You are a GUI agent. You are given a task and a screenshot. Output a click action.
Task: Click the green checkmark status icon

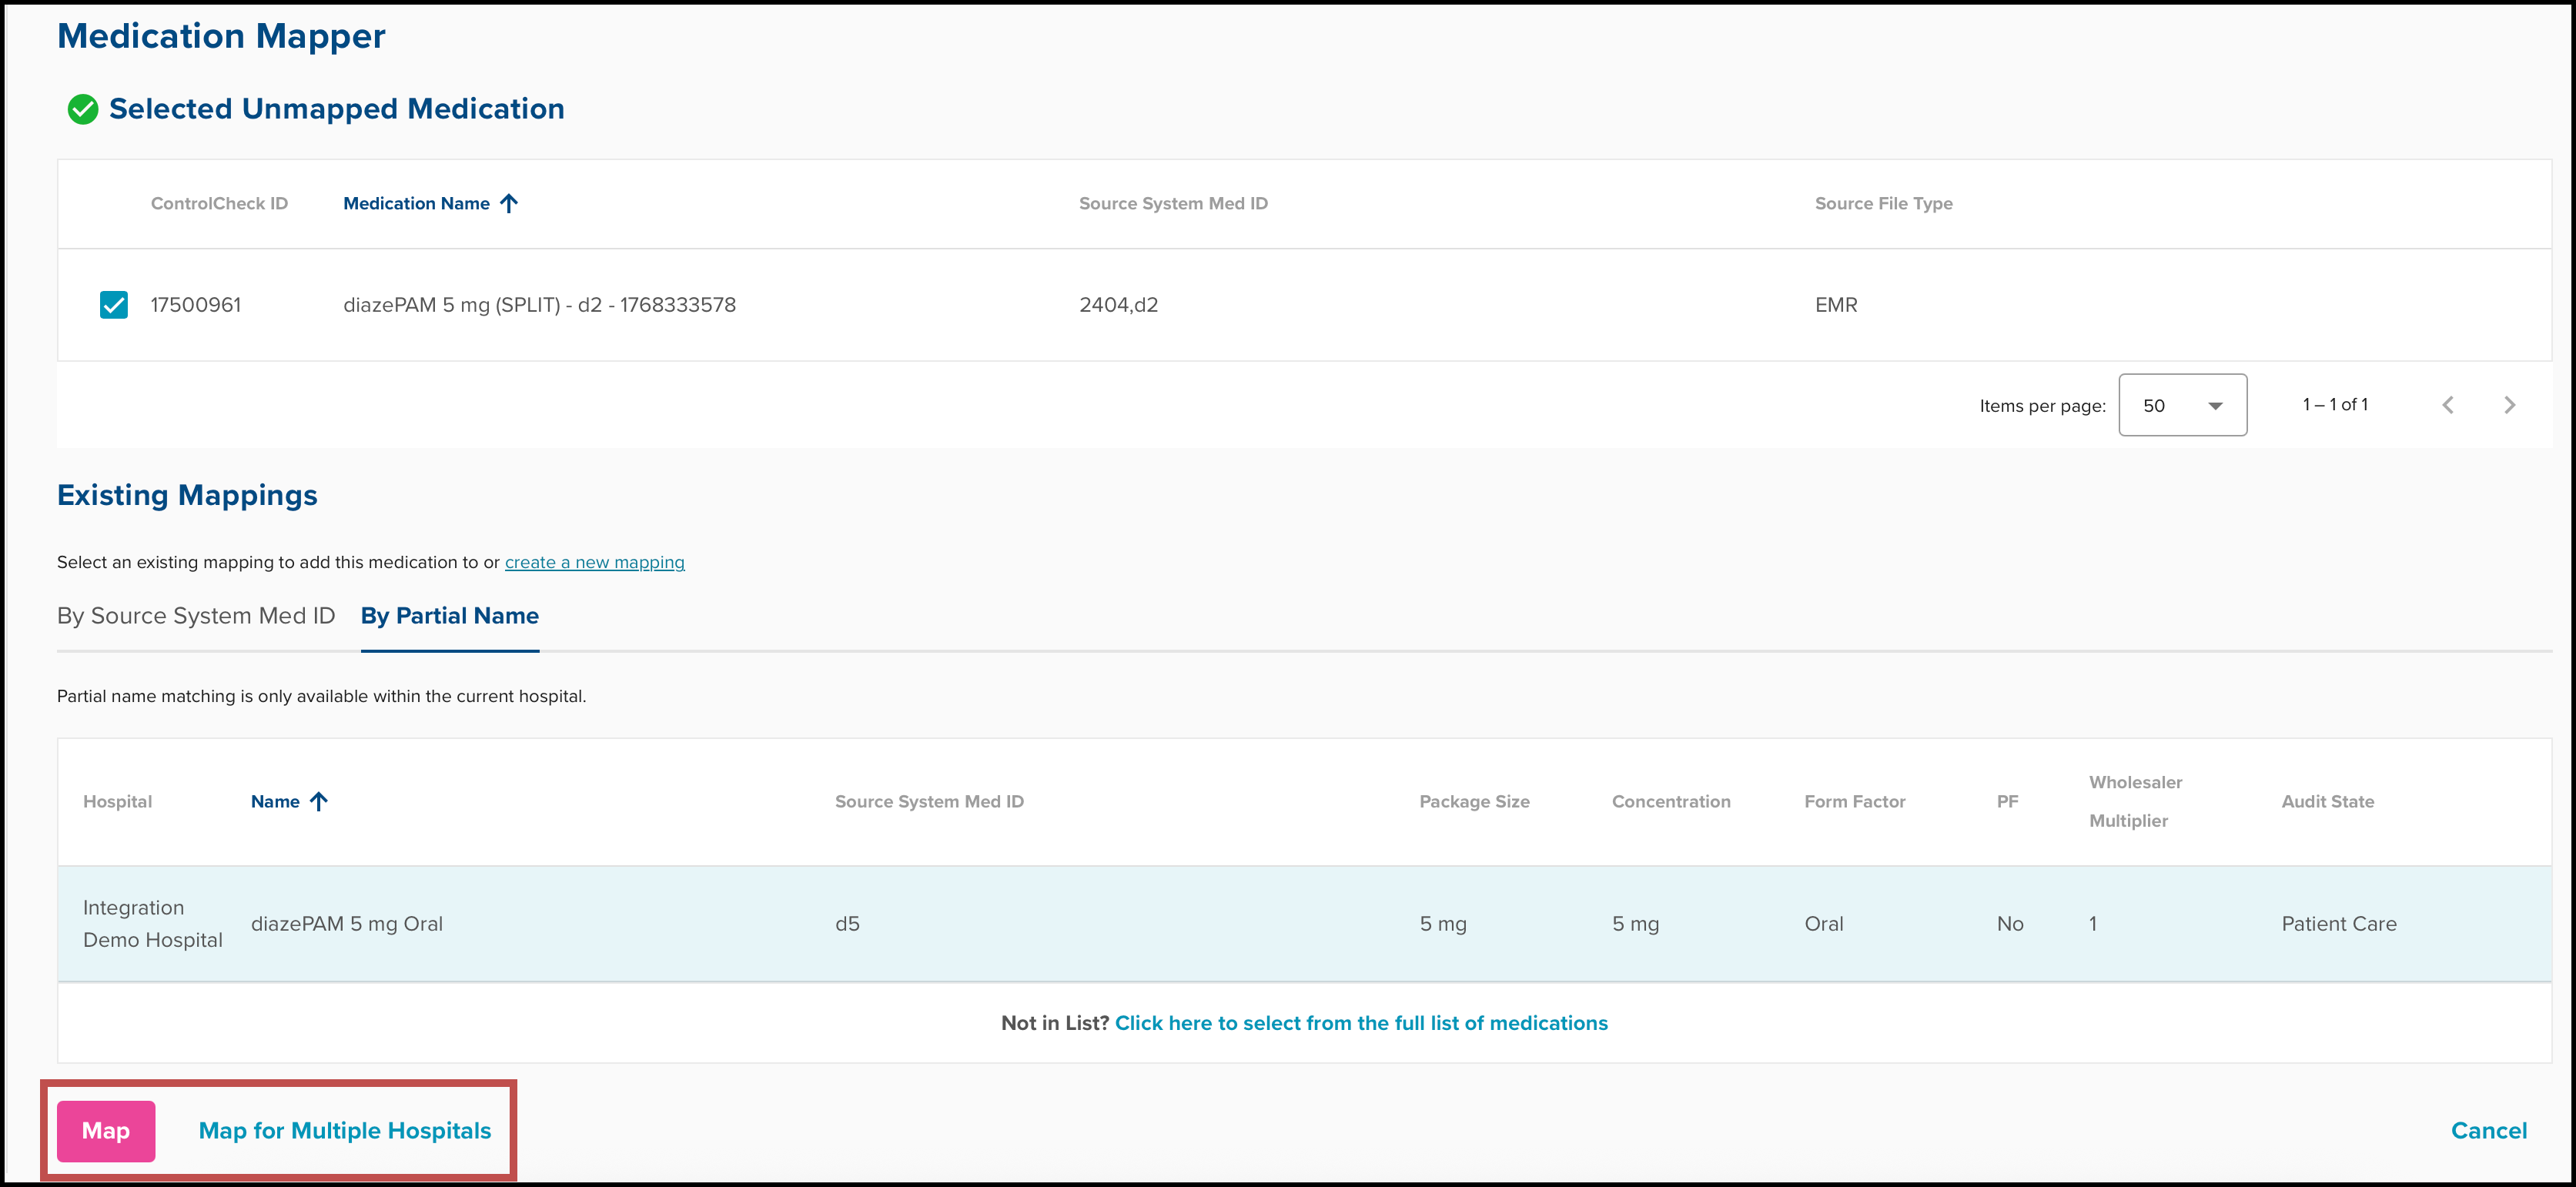click(x=83, y=109)
